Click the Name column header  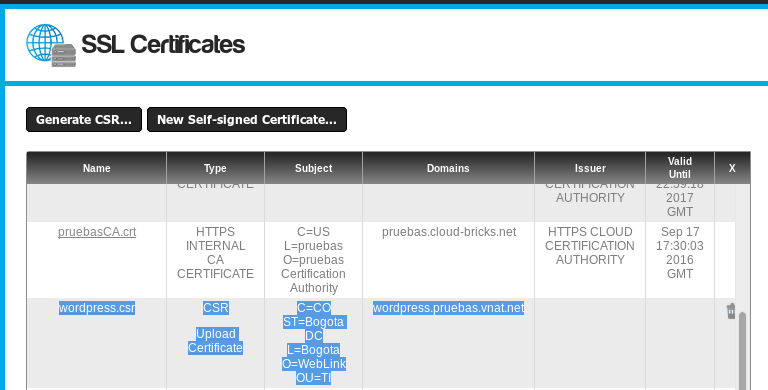click(96, 168)
